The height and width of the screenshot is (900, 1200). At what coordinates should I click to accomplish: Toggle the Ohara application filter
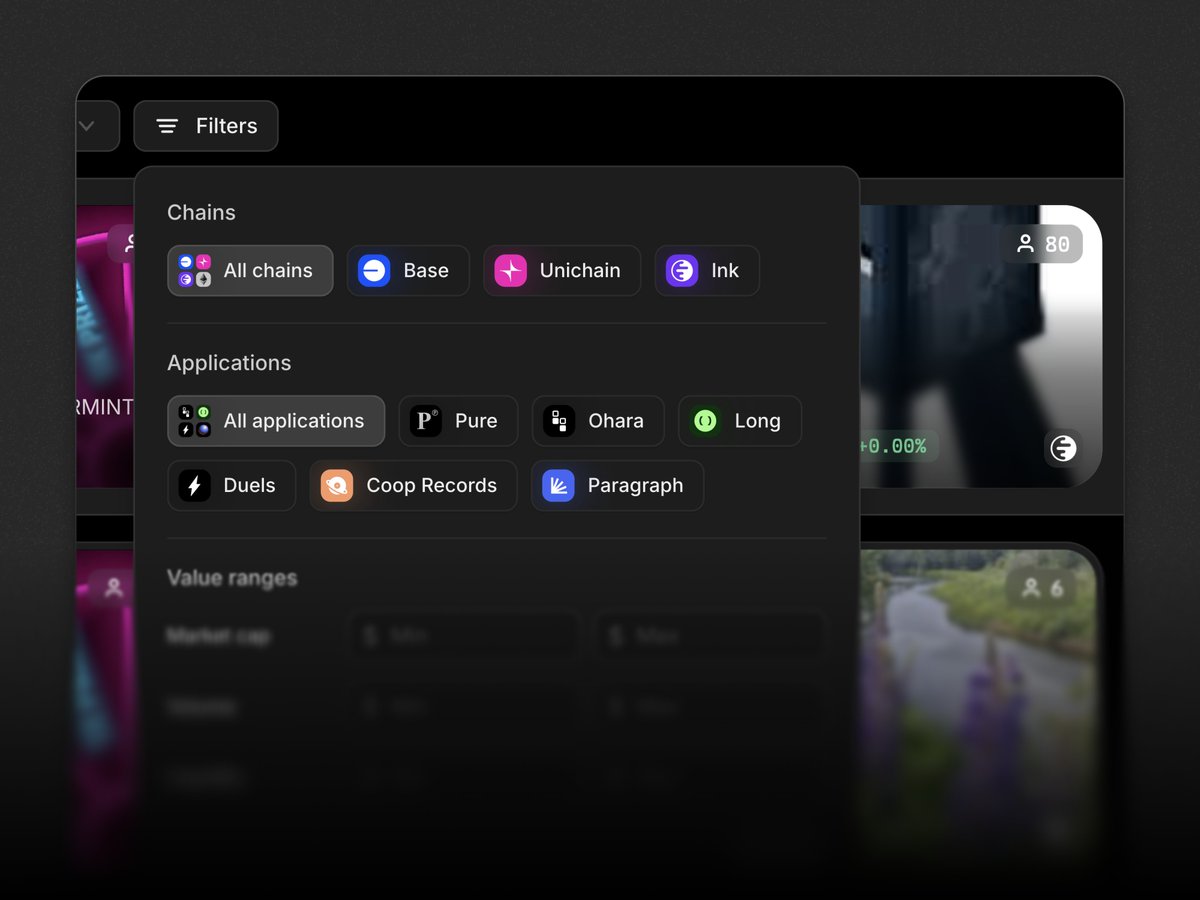click(598, 421)
